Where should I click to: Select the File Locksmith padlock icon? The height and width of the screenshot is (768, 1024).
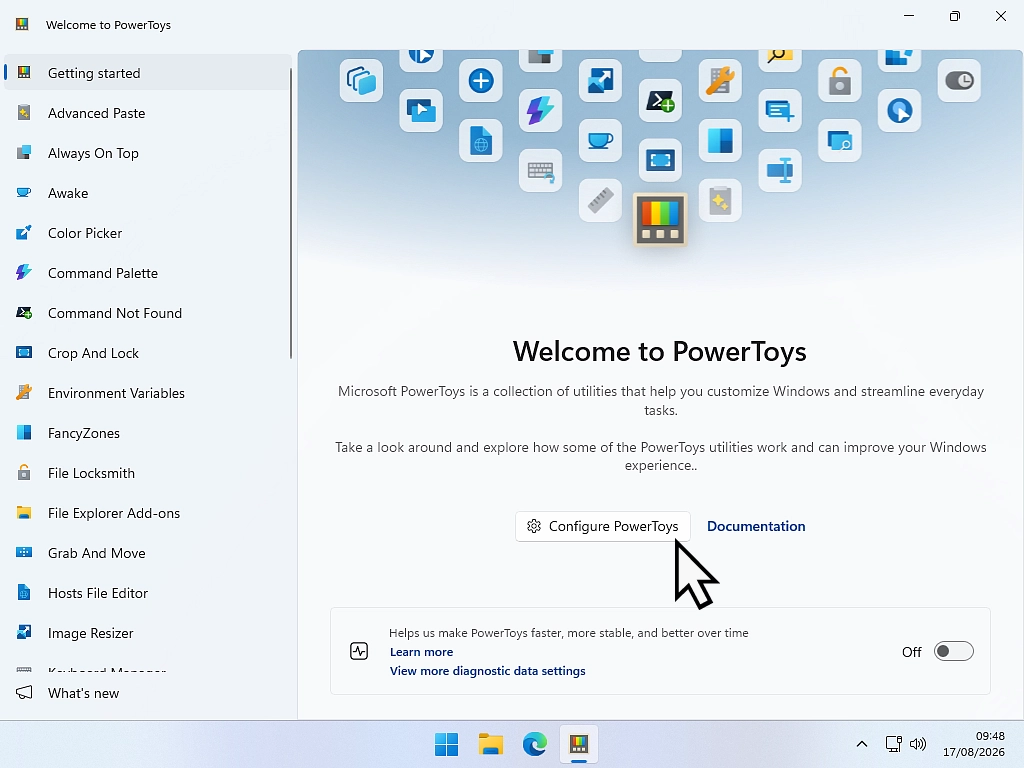24,473
